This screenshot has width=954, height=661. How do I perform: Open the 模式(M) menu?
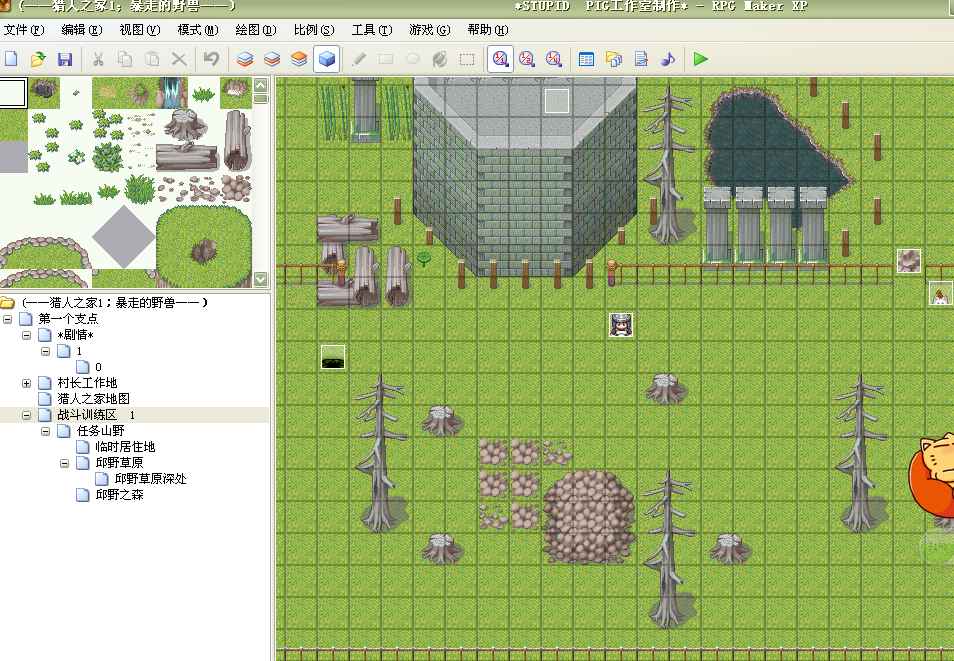[x=198, y=29]
